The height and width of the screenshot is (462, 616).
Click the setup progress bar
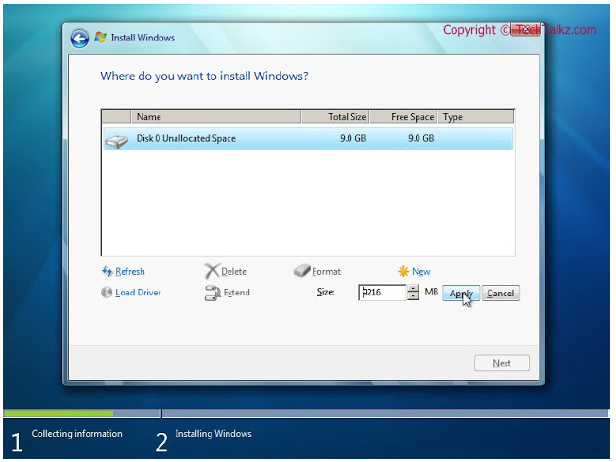coord(306,413)
